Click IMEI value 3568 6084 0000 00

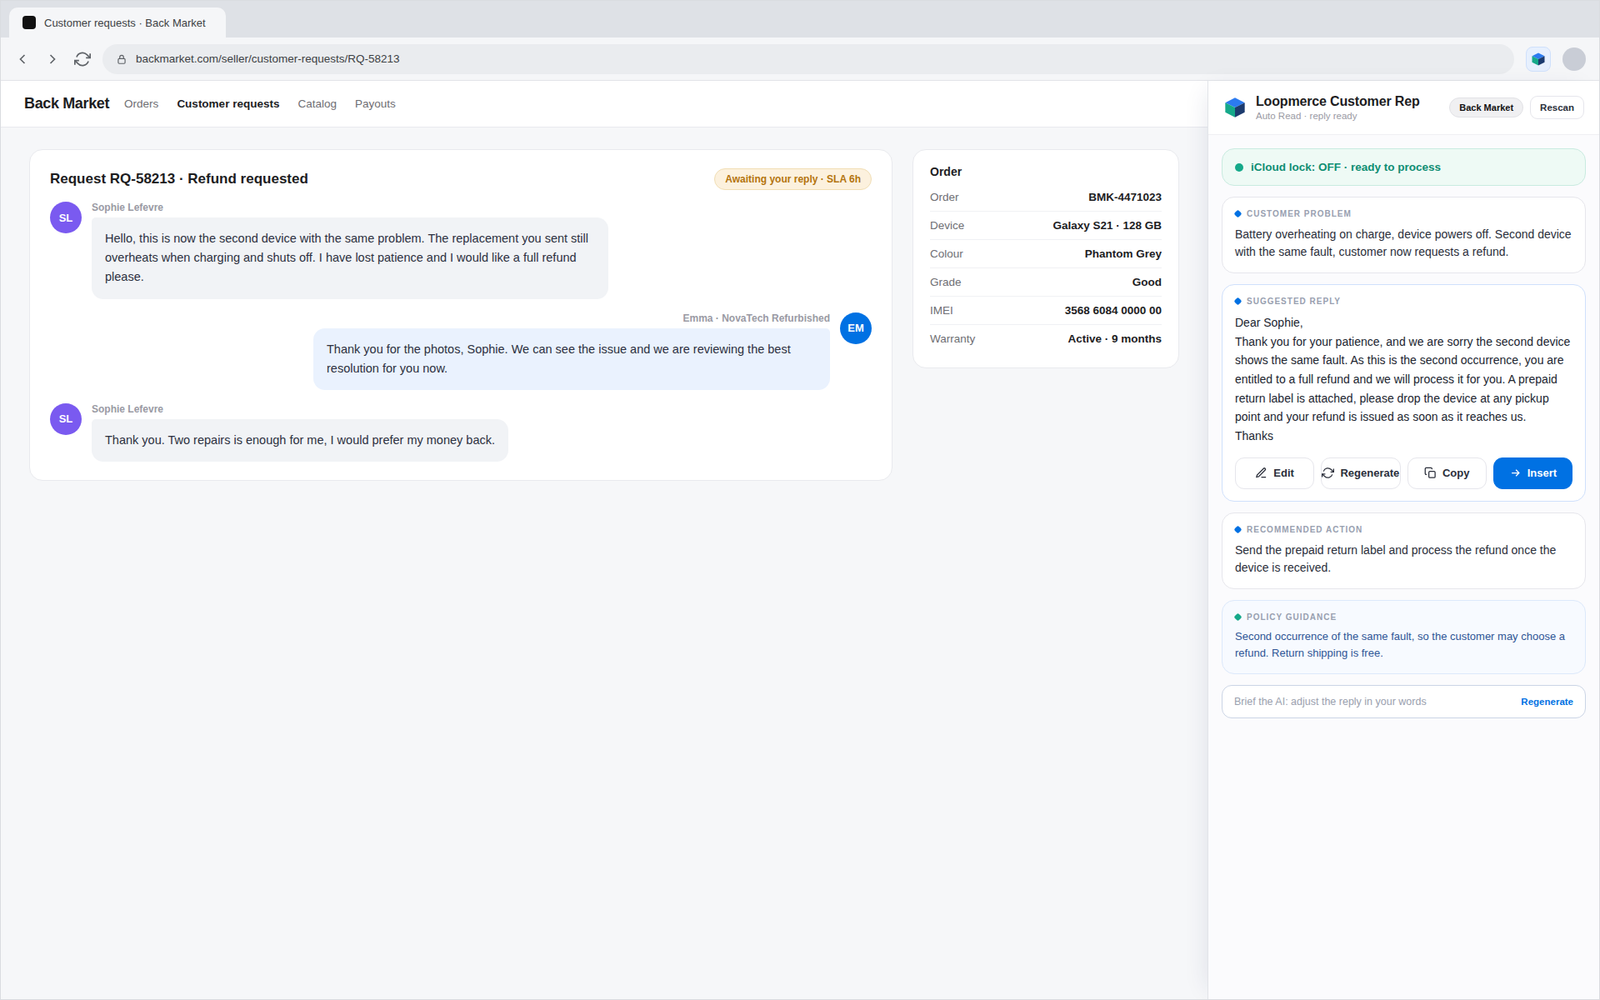1112,311
